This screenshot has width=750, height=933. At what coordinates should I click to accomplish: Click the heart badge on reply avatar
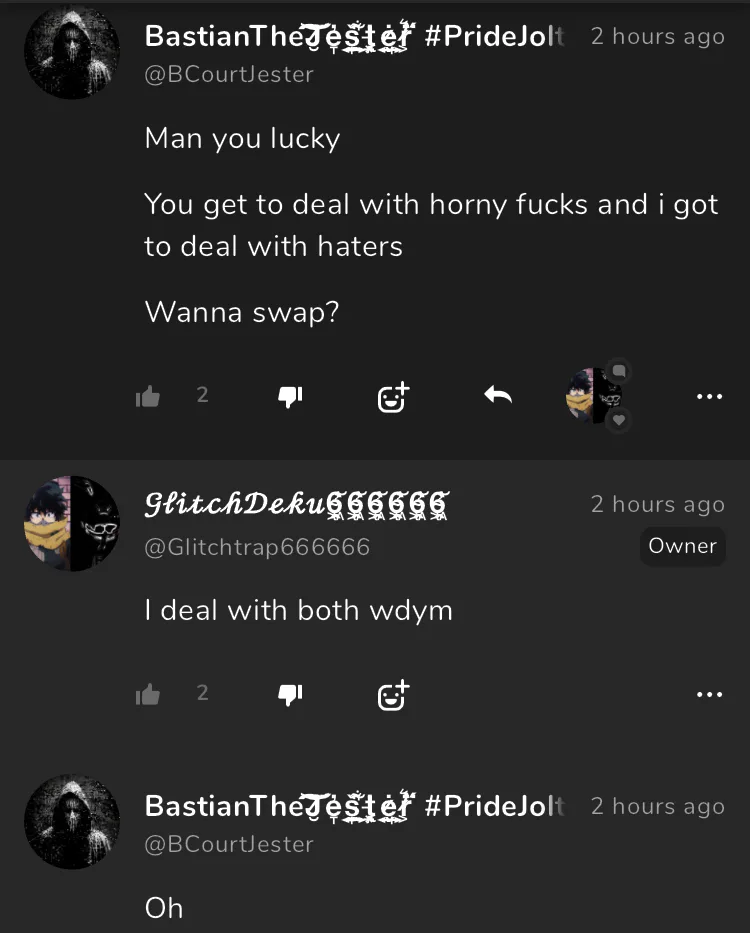pyautogui.click(x=619, y=421)
